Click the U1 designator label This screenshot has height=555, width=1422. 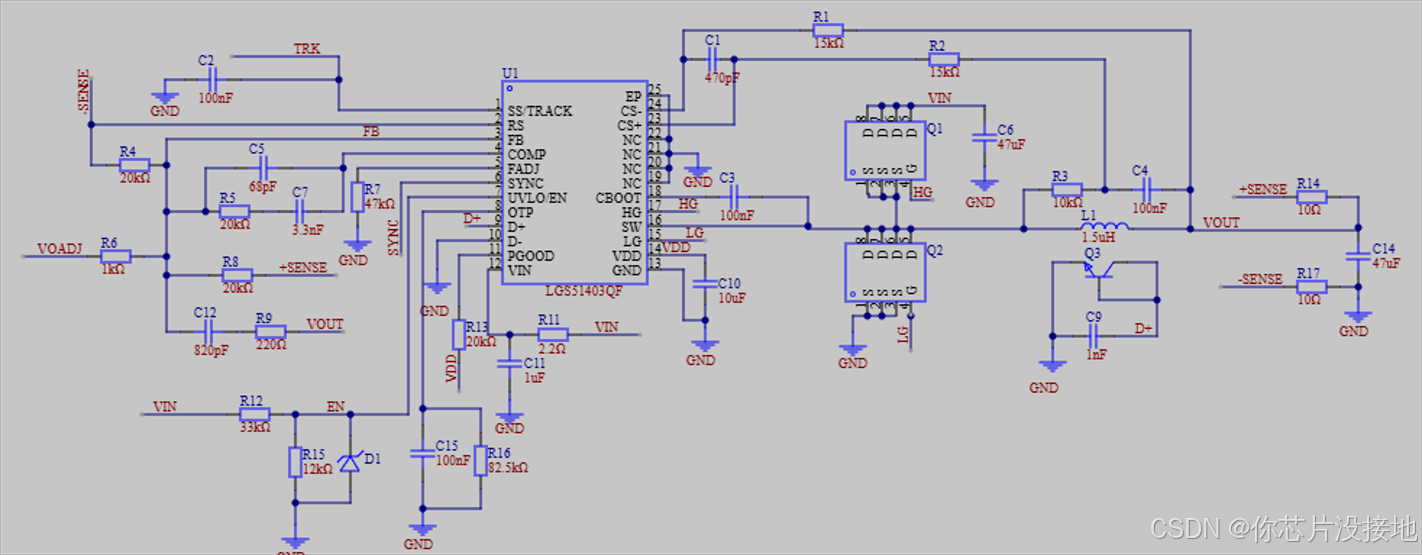(510, 74)
